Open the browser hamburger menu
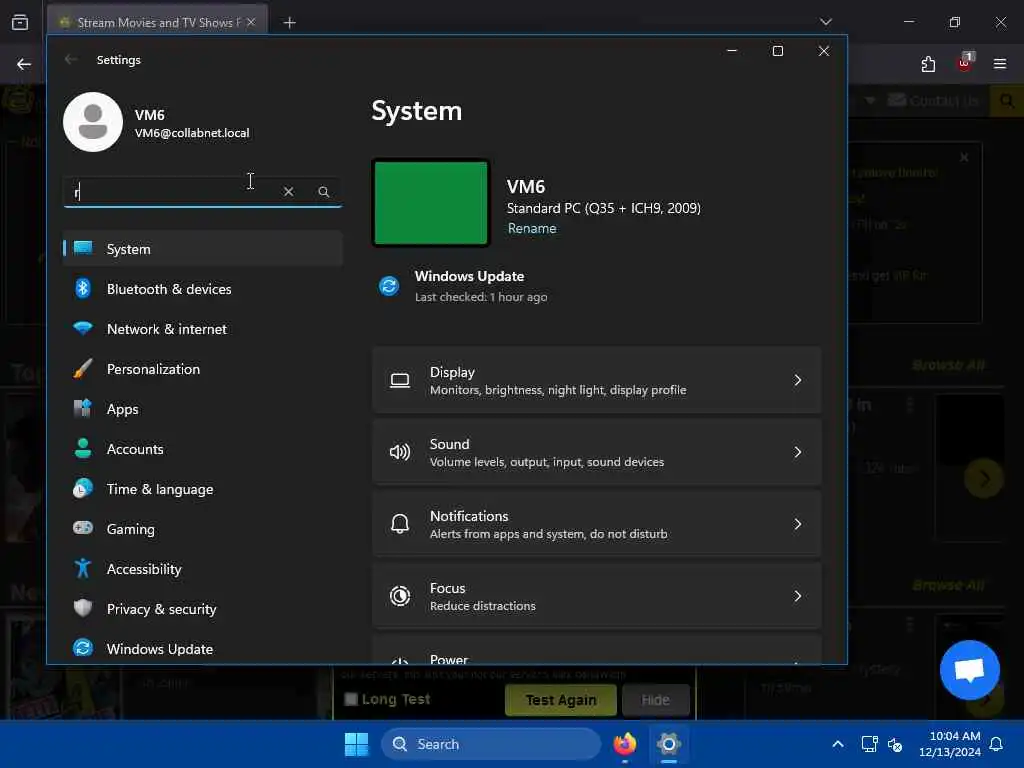Screen dimensions: 1024x768 pos(1000,64)
